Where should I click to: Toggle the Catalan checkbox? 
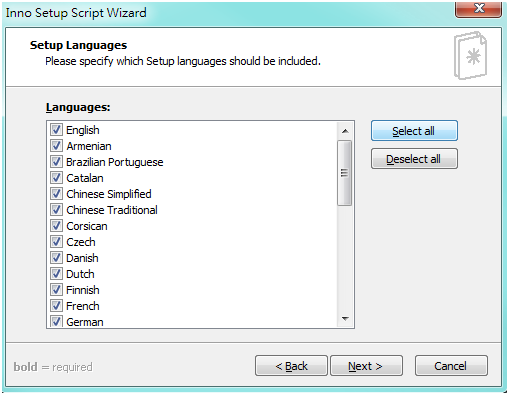56,178
